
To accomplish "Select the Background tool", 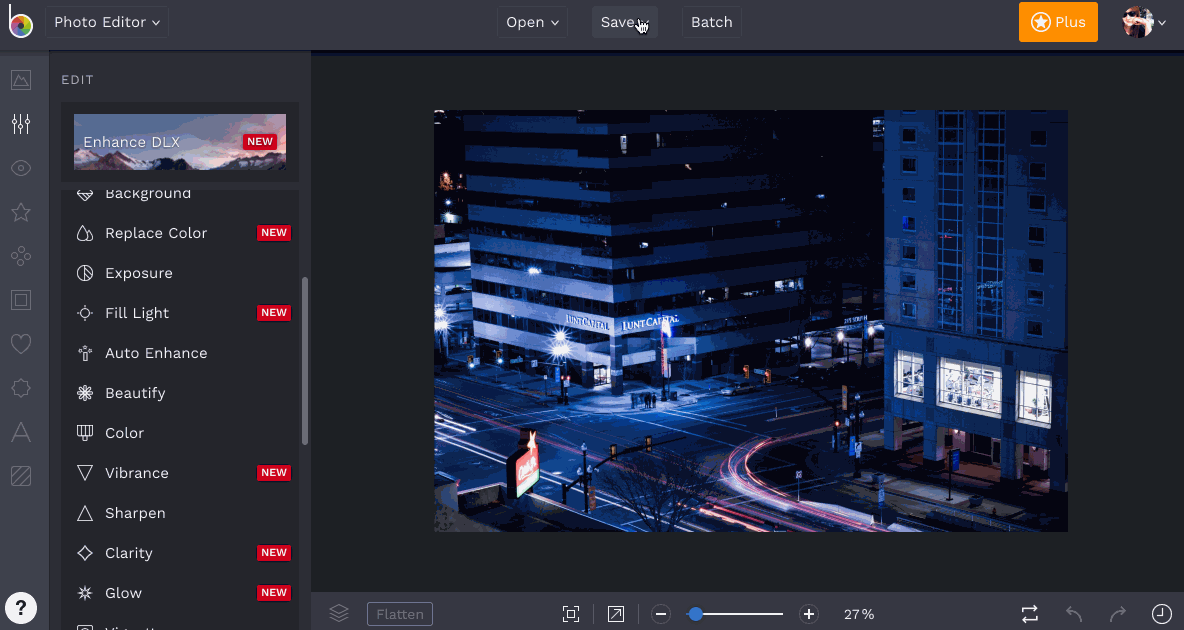I will coord(180,193).
